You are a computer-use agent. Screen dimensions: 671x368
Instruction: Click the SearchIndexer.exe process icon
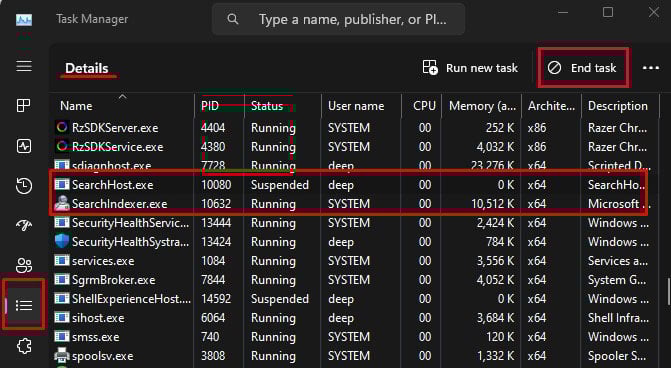62,203
